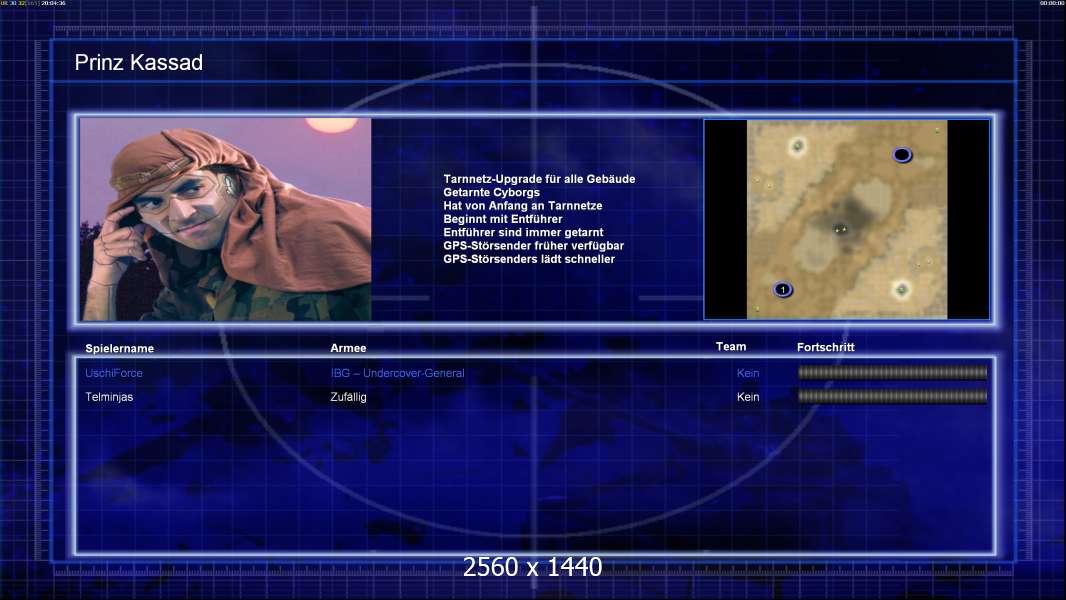
Task: Select the Spielername column header
Action: pos(120,349)
